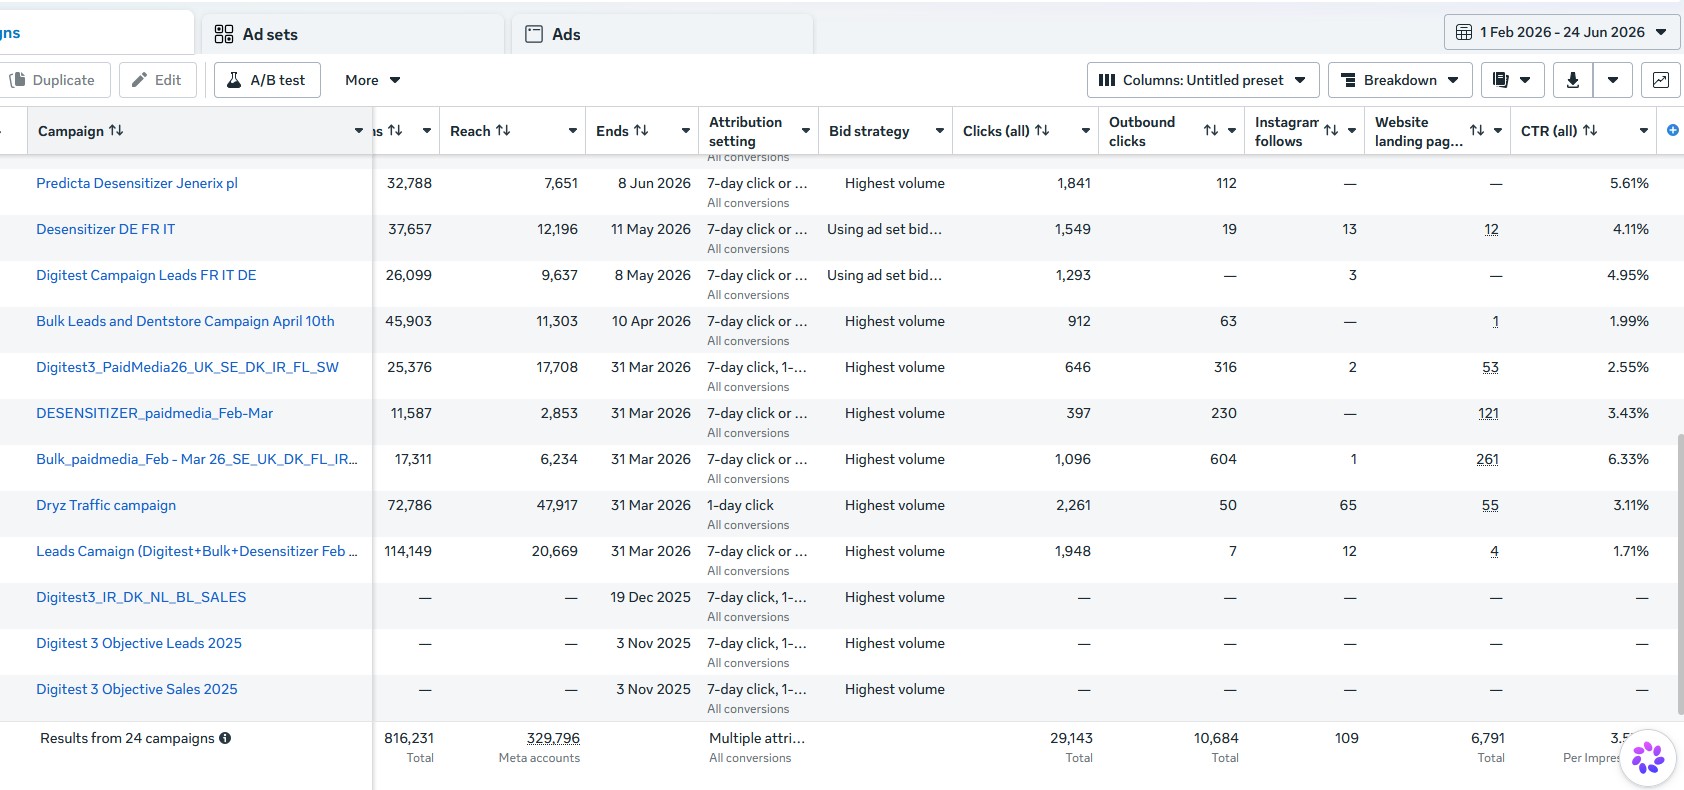Select Dryz Traffic campaign 1-day click attribution

pyautogui.click(x=740, y=505)
